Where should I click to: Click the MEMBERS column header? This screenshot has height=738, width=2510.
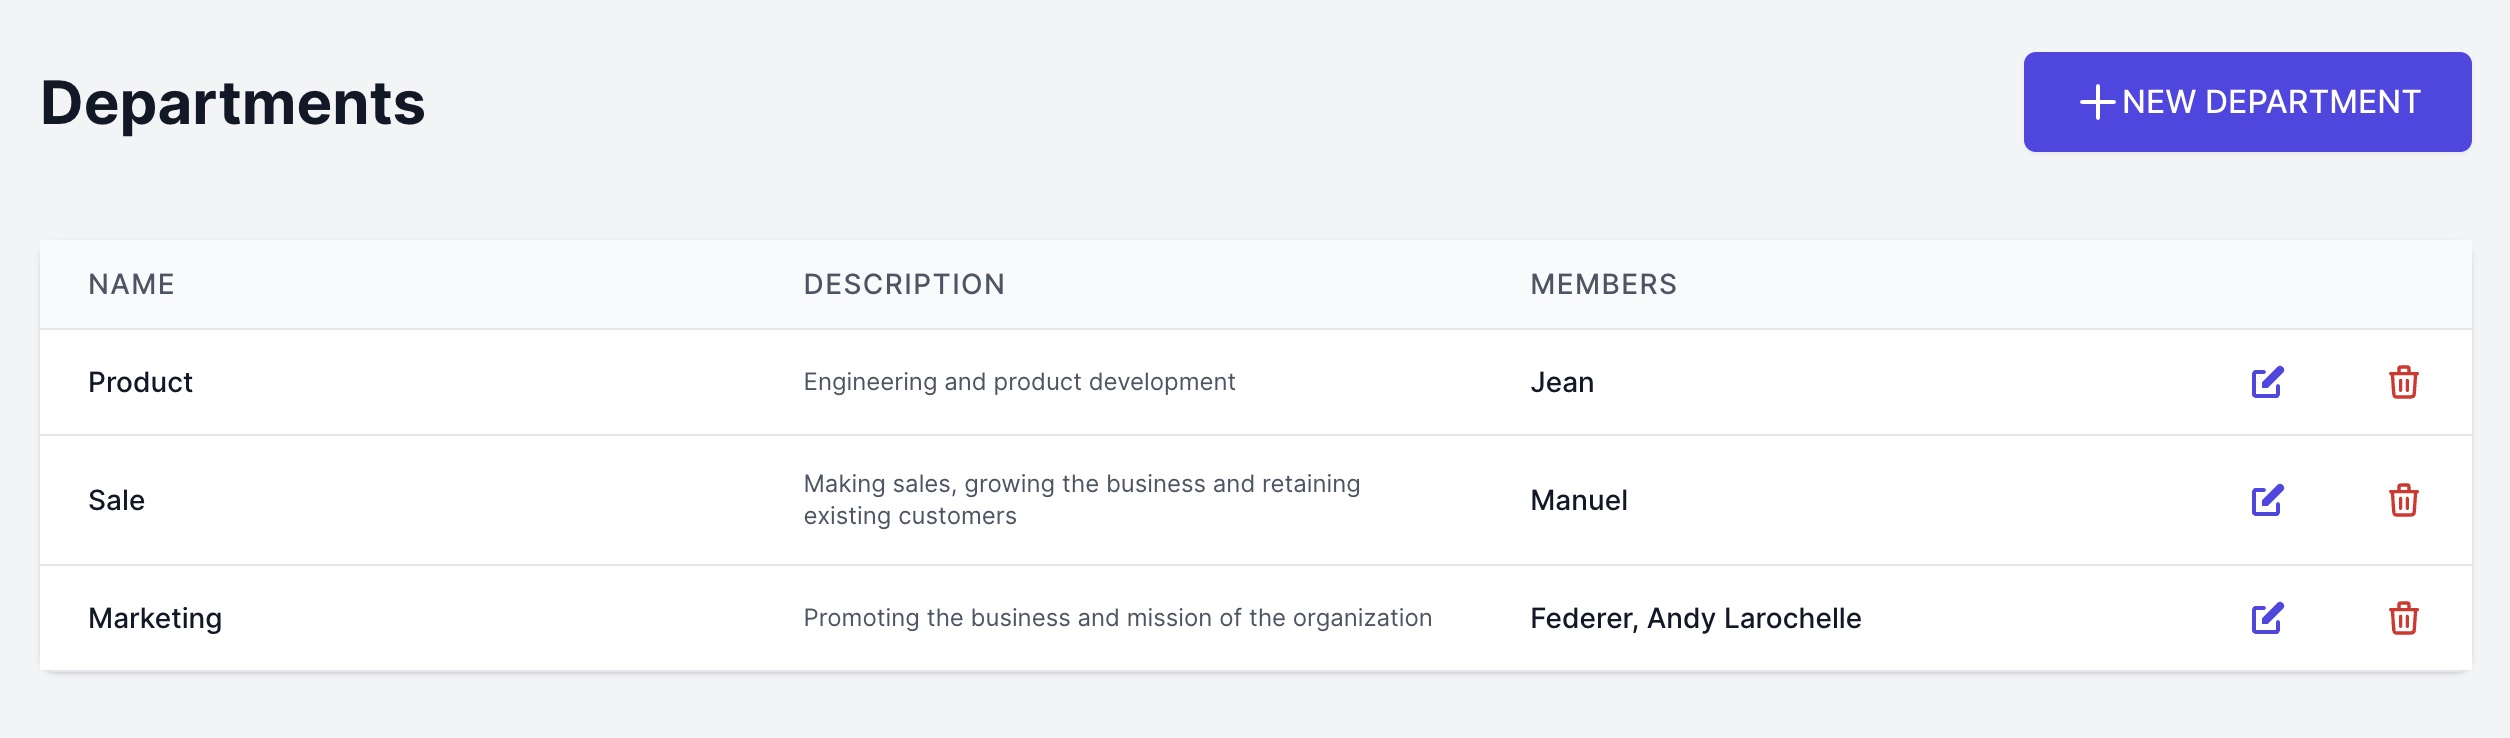pos(1604,284)
